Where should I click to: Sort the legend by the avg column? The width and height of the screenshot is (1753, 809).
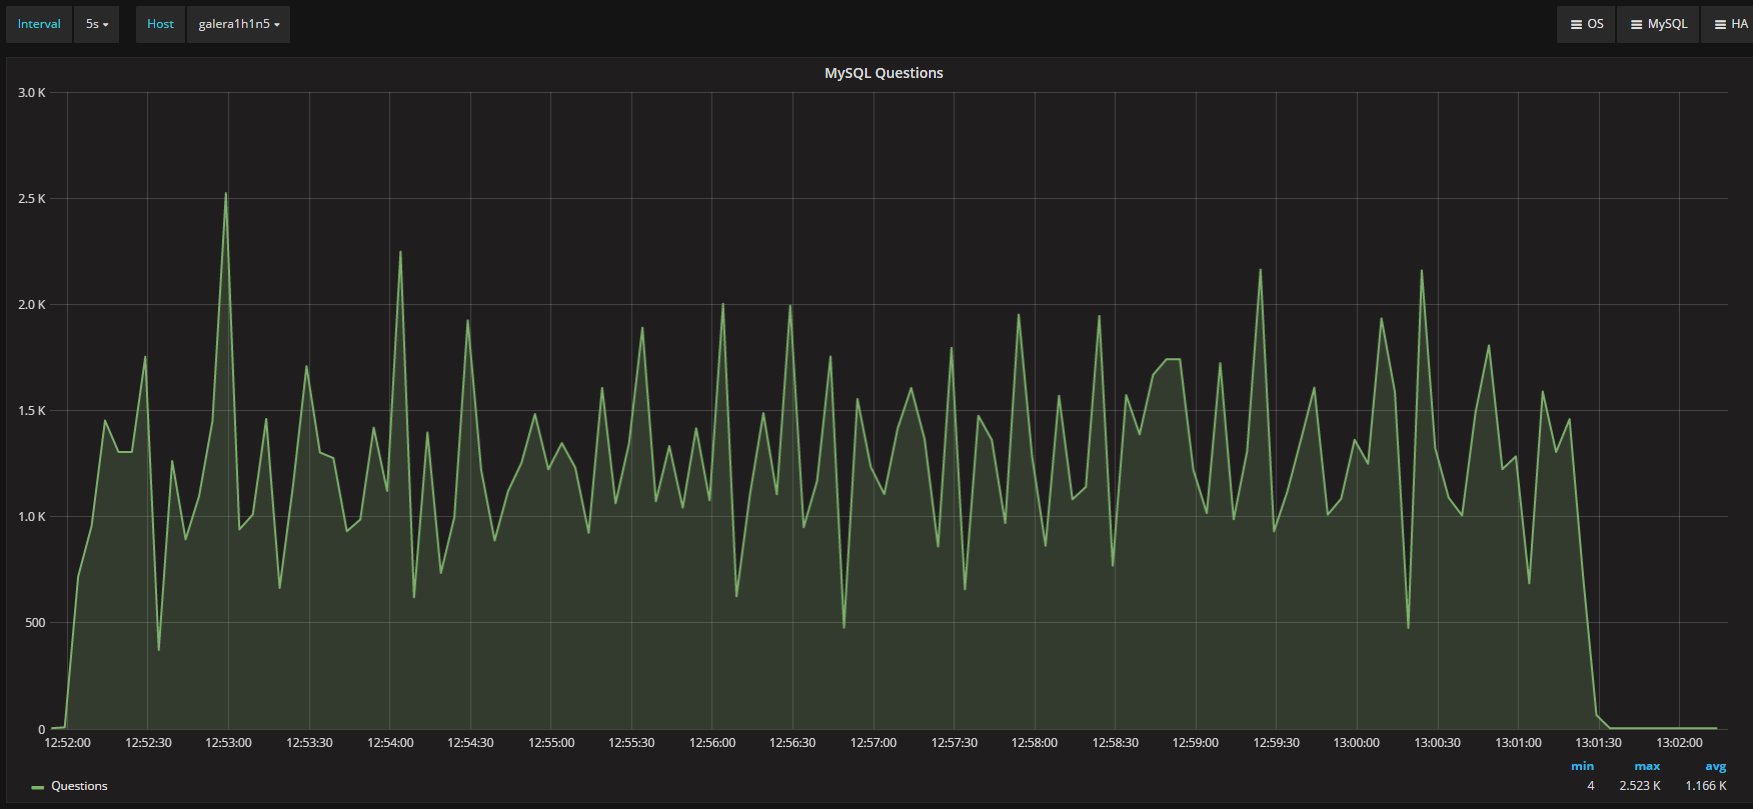[1715, 766]
